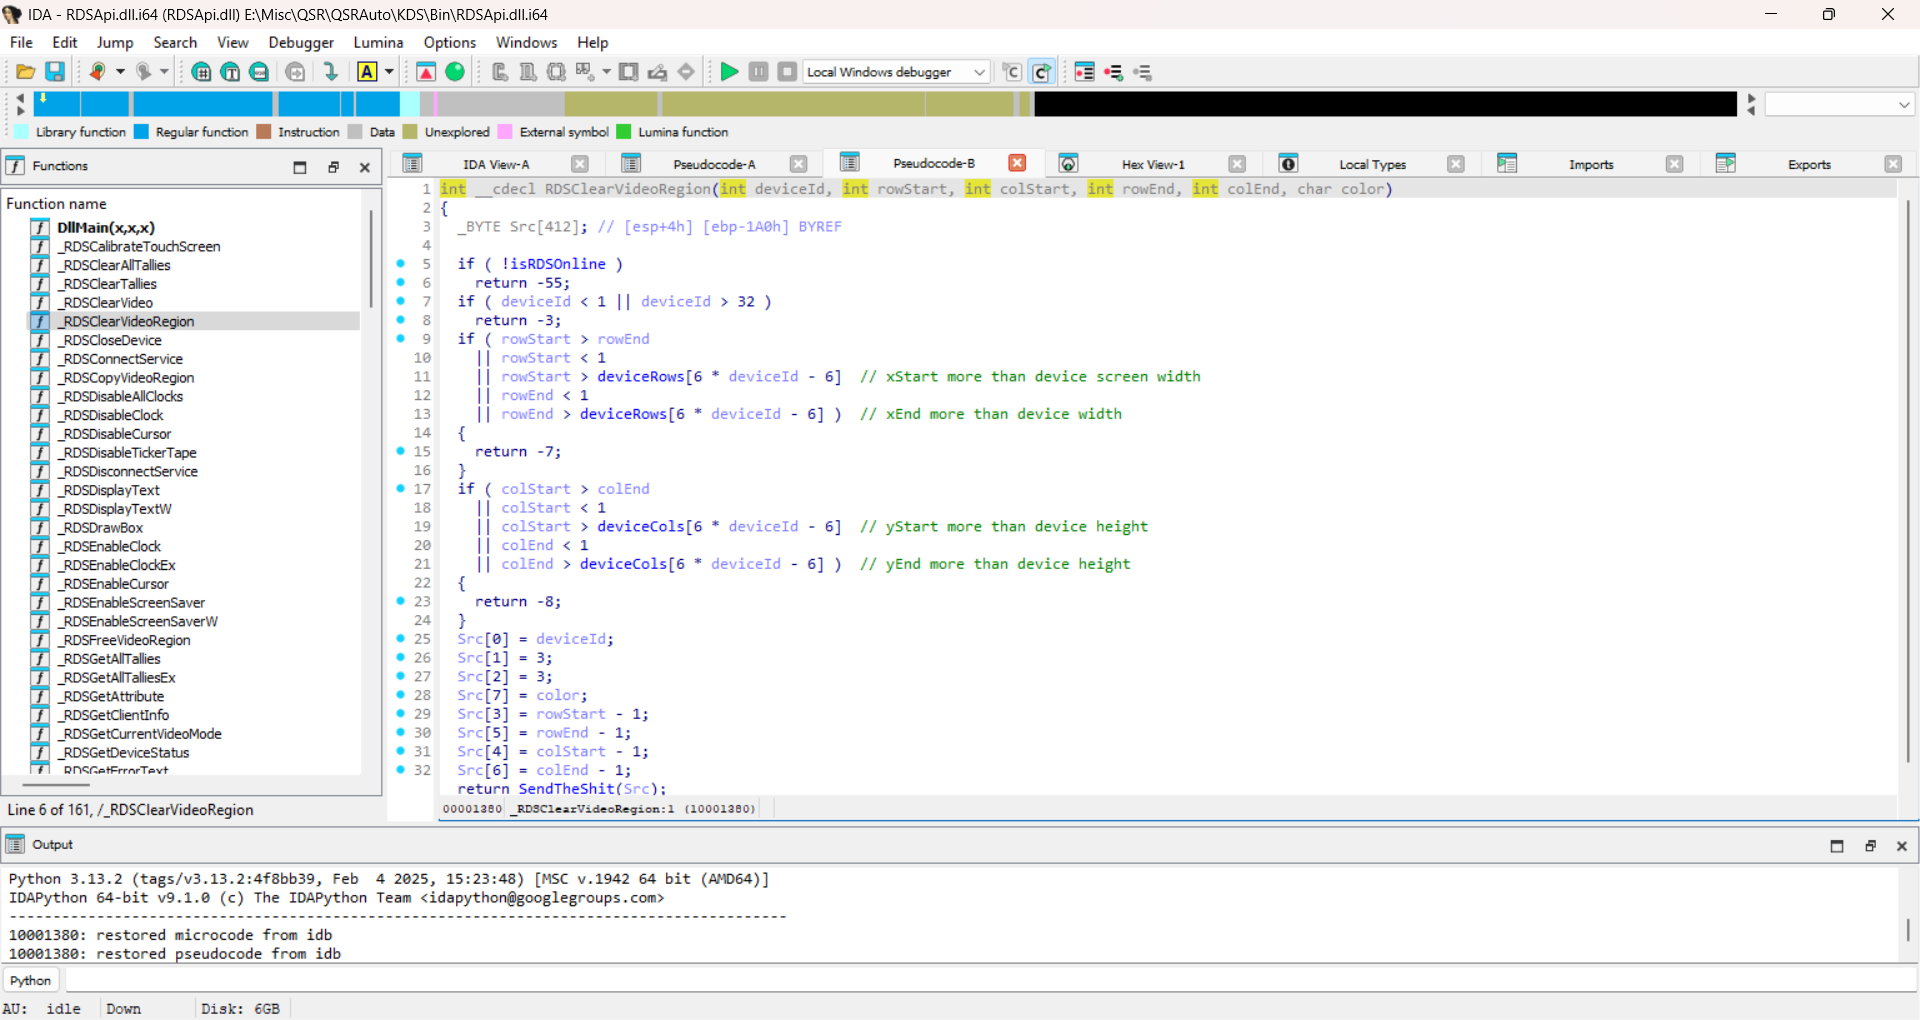Click the binary search (hash) toolbar icon
Viewport: 1920px width, 1020px height.
tap(201, 72)
